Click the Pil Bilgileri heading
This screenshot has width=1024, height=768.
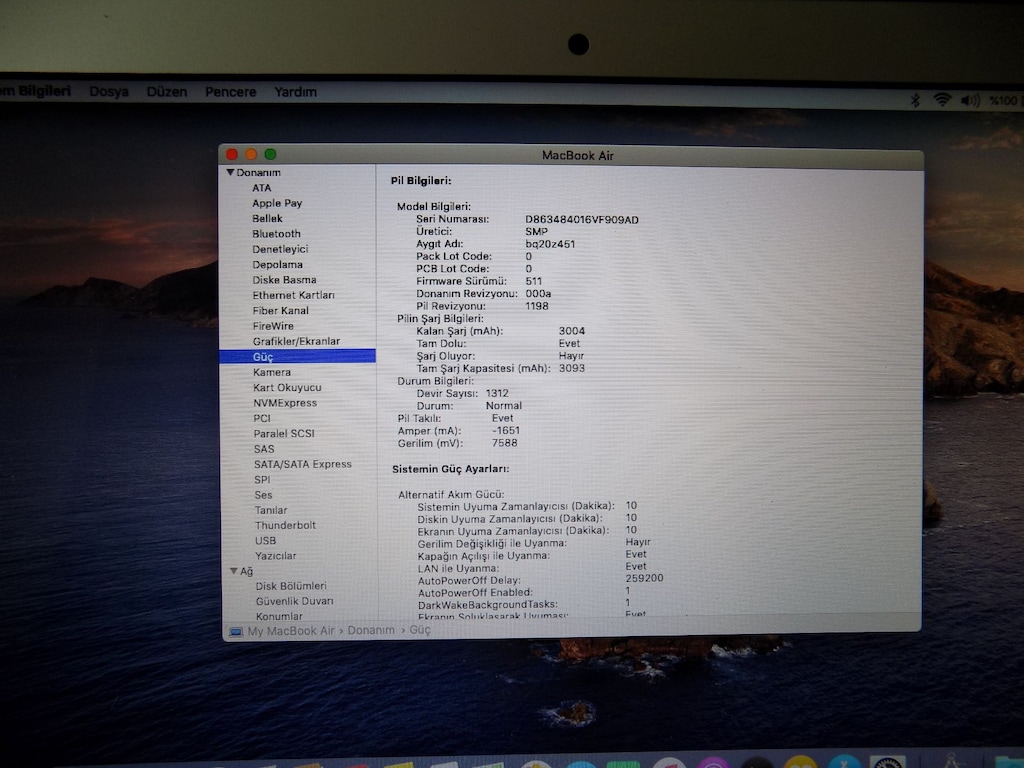[x=421, y=181]
